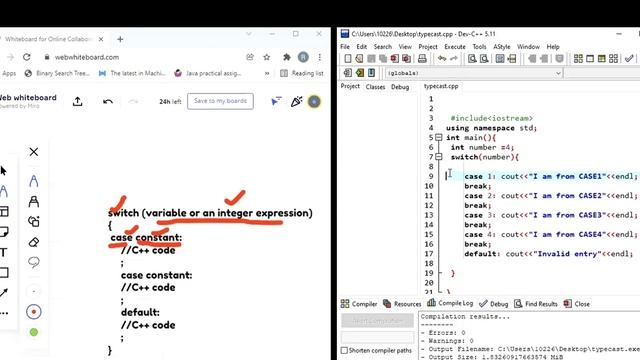Open the (globals) scope dropdown
The image size is (640, 360).
tap(474, 73)
